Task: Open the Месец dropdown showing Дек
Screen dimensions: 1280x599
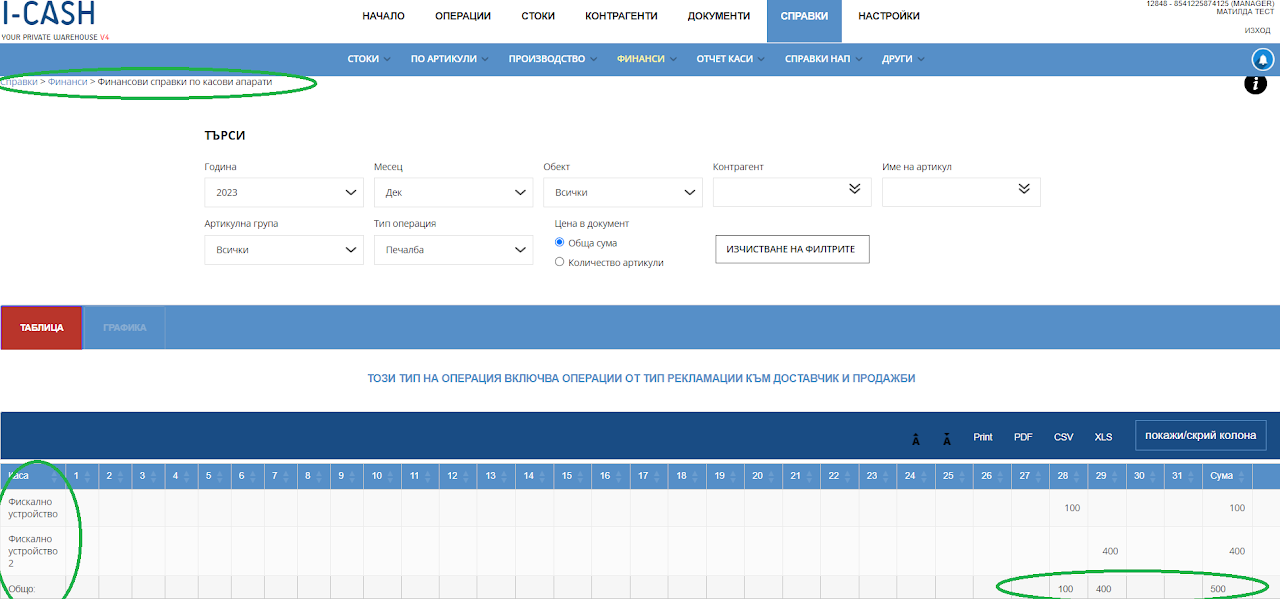Action: coord(453,192)
